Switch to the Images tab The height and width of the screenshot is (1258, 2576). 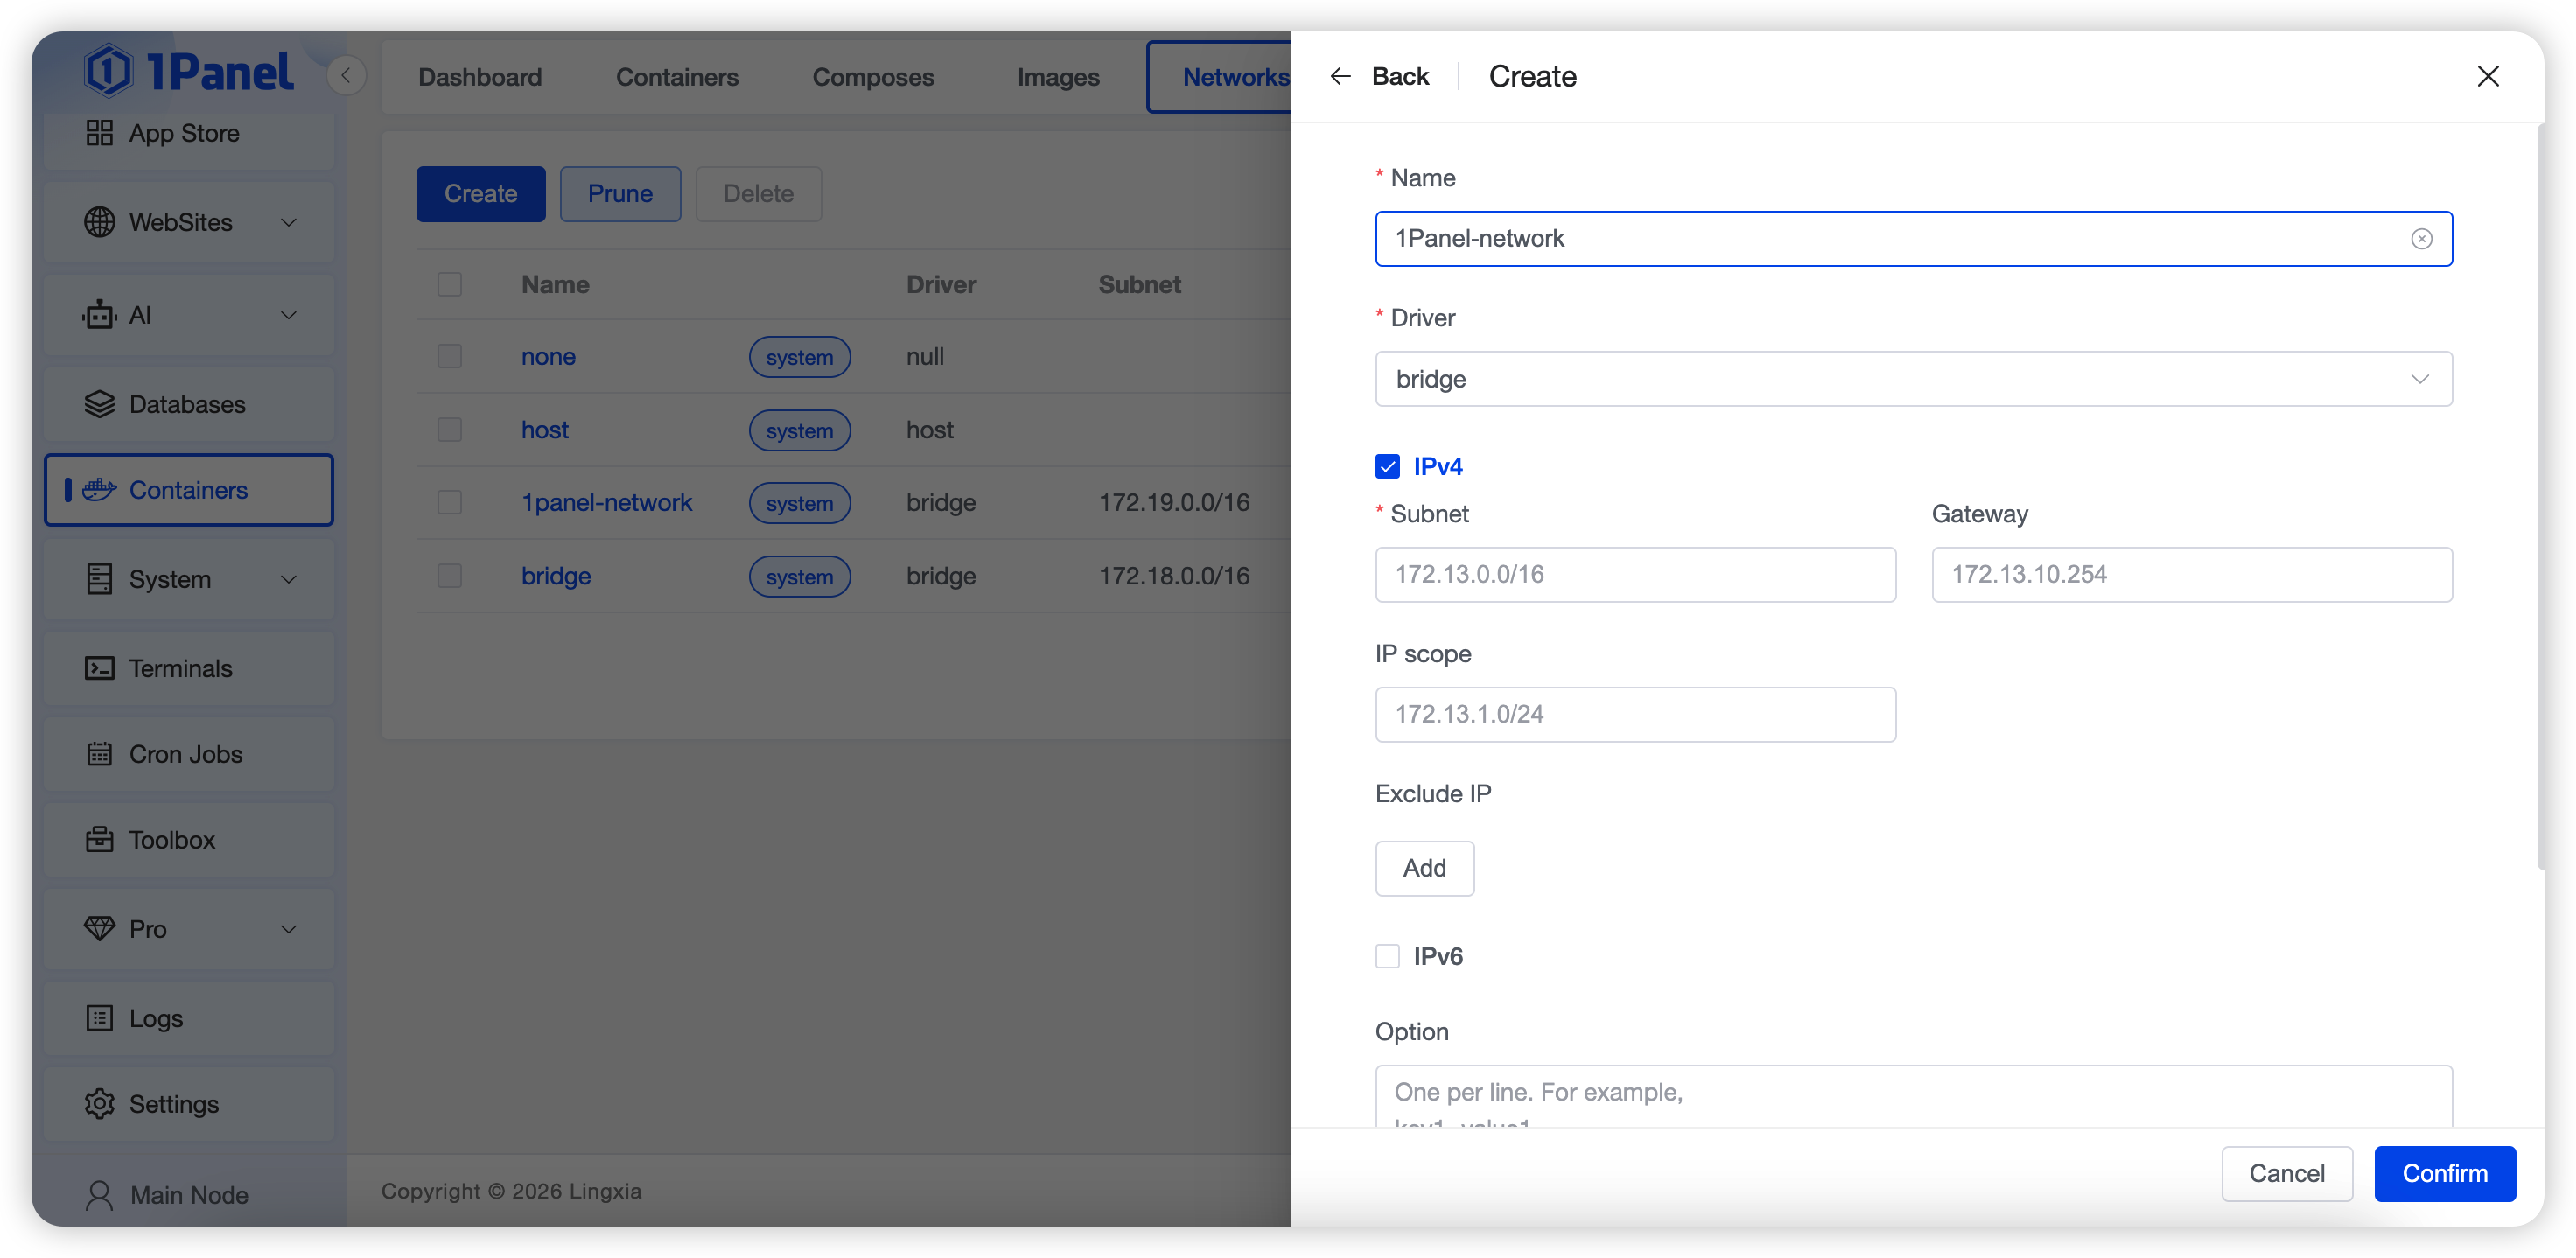point(1058,77)
